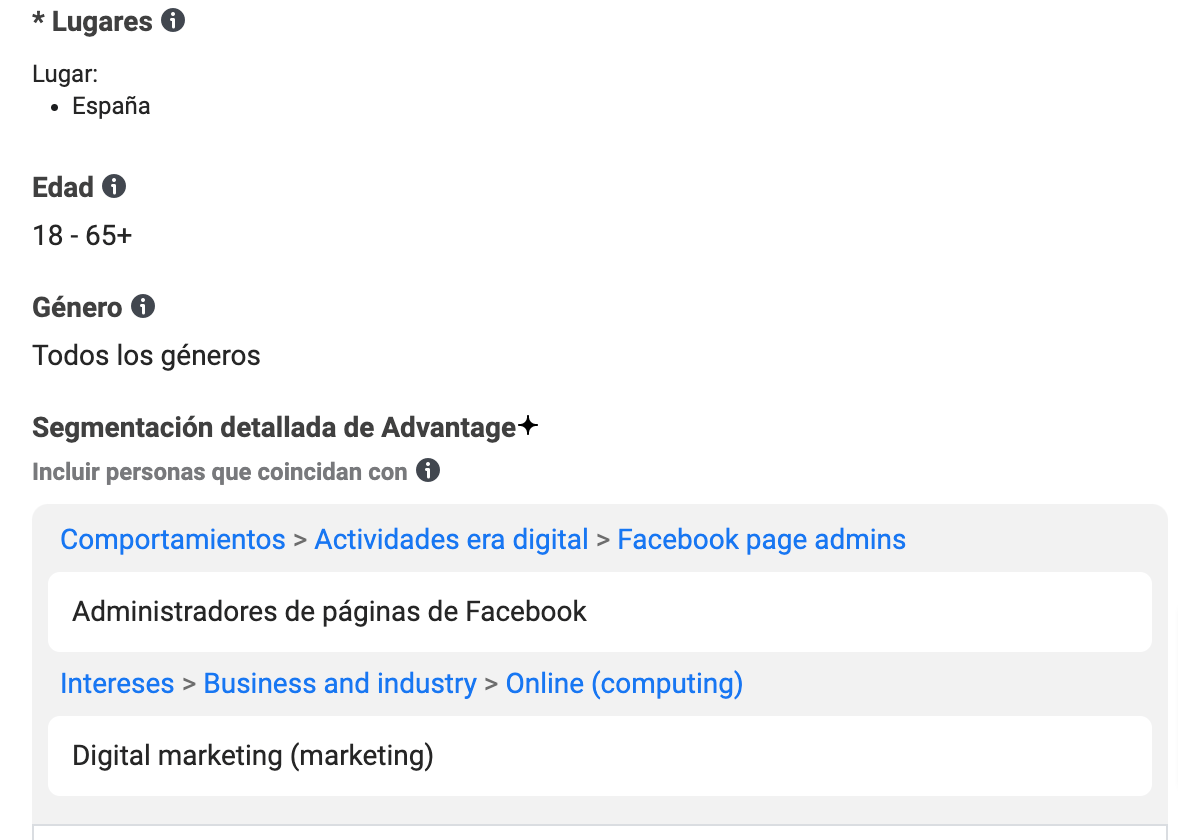Click the Intereses breadcrumb link
The image size is (1178, 840).
click(x=117, y=684)
